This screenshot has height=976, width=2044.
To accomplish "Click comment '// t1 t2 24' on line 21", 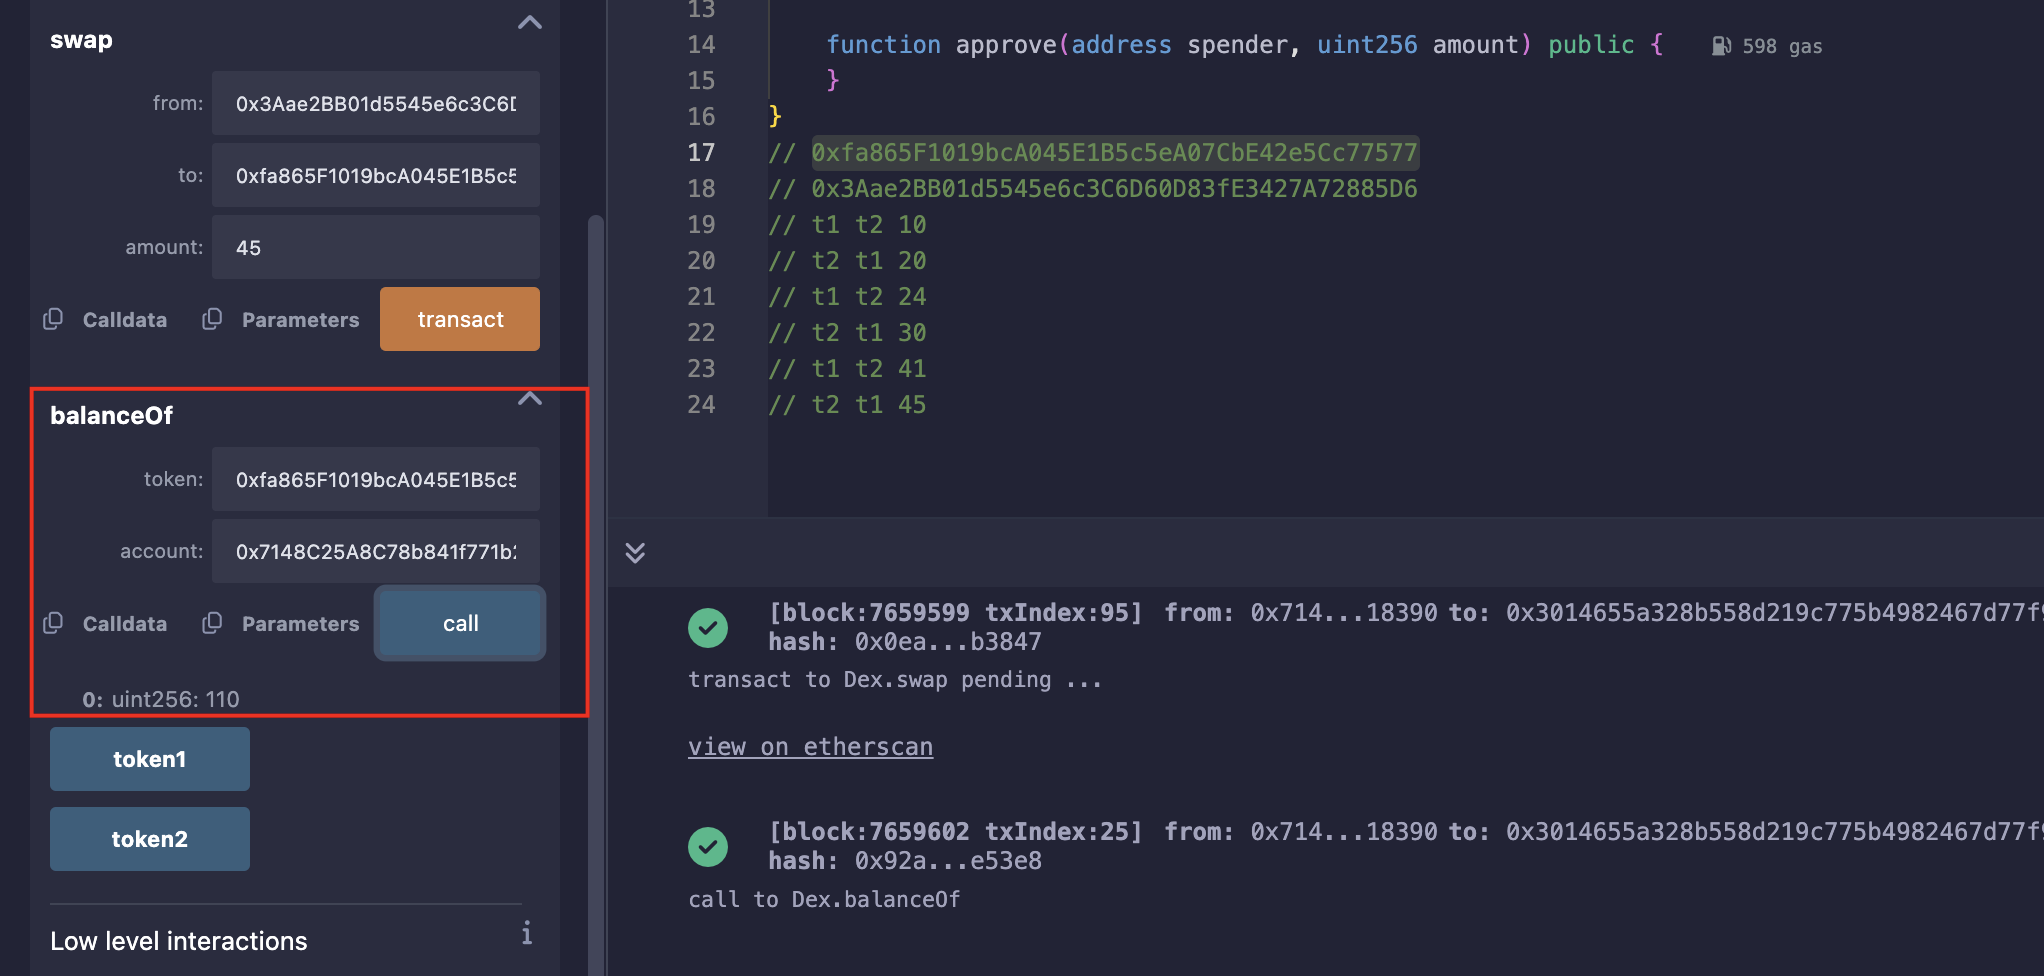I will click(x=847, y=297).
